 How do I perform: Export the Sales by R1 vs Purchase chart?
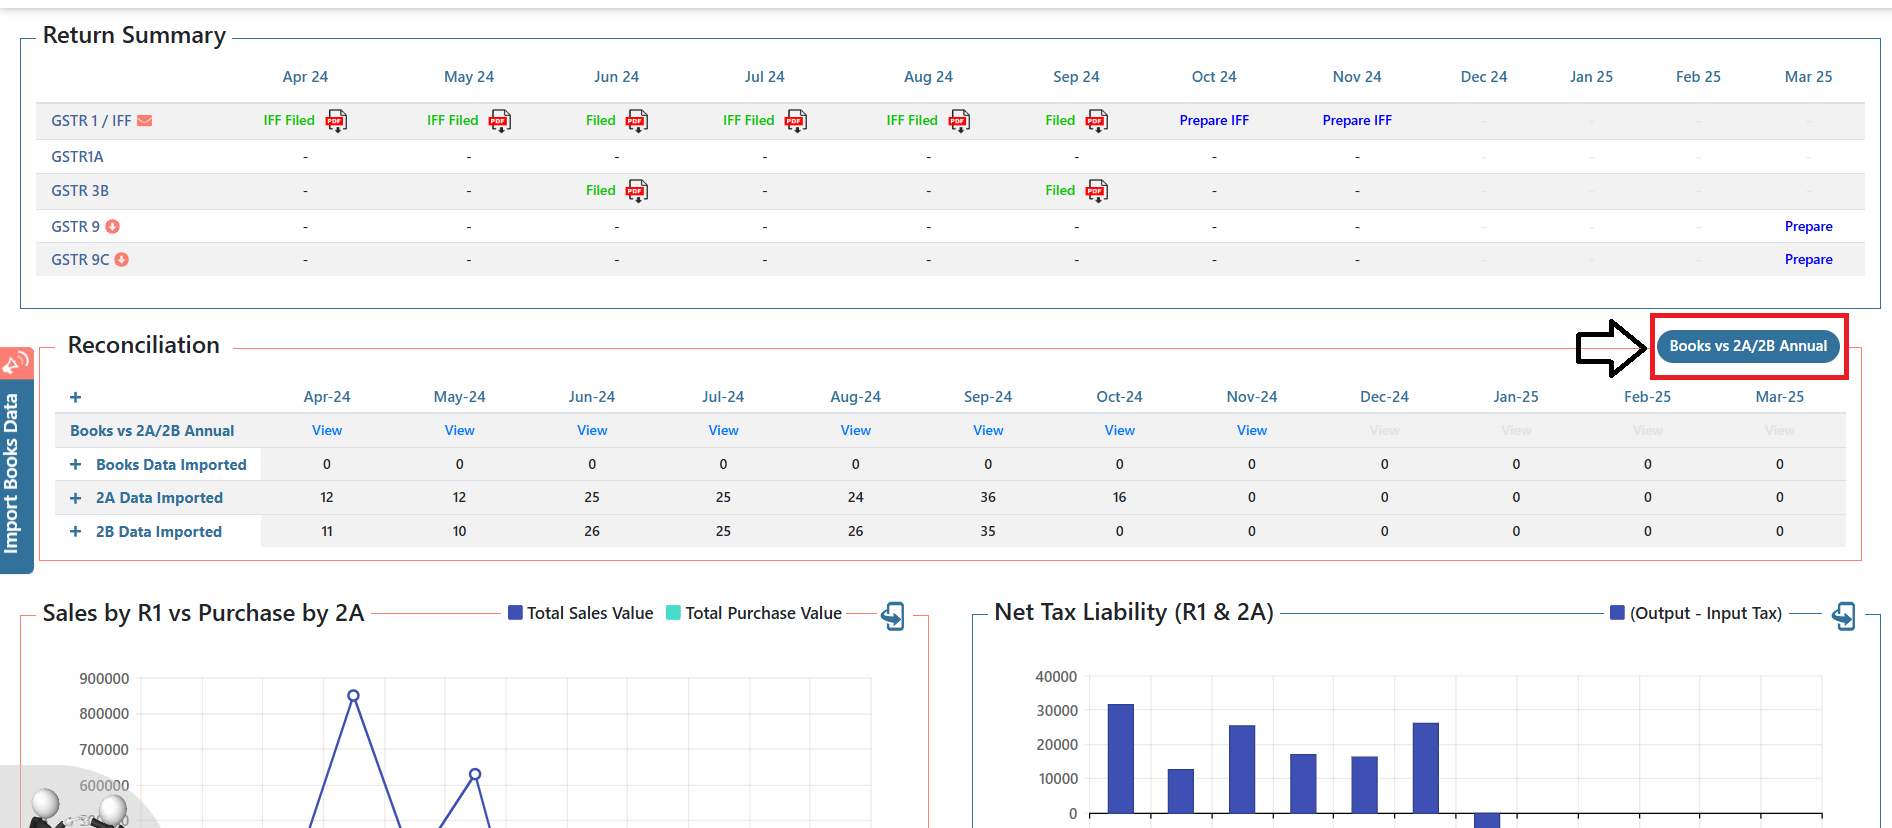click(x=893, y=616)
